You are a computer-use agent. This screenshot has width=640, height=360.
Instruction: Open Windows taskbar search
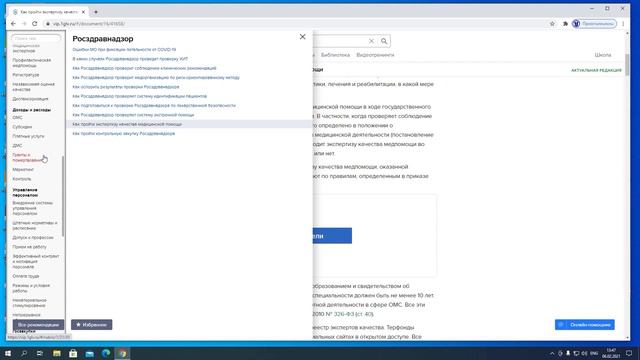pyautogui.click(x=24, y=353)
